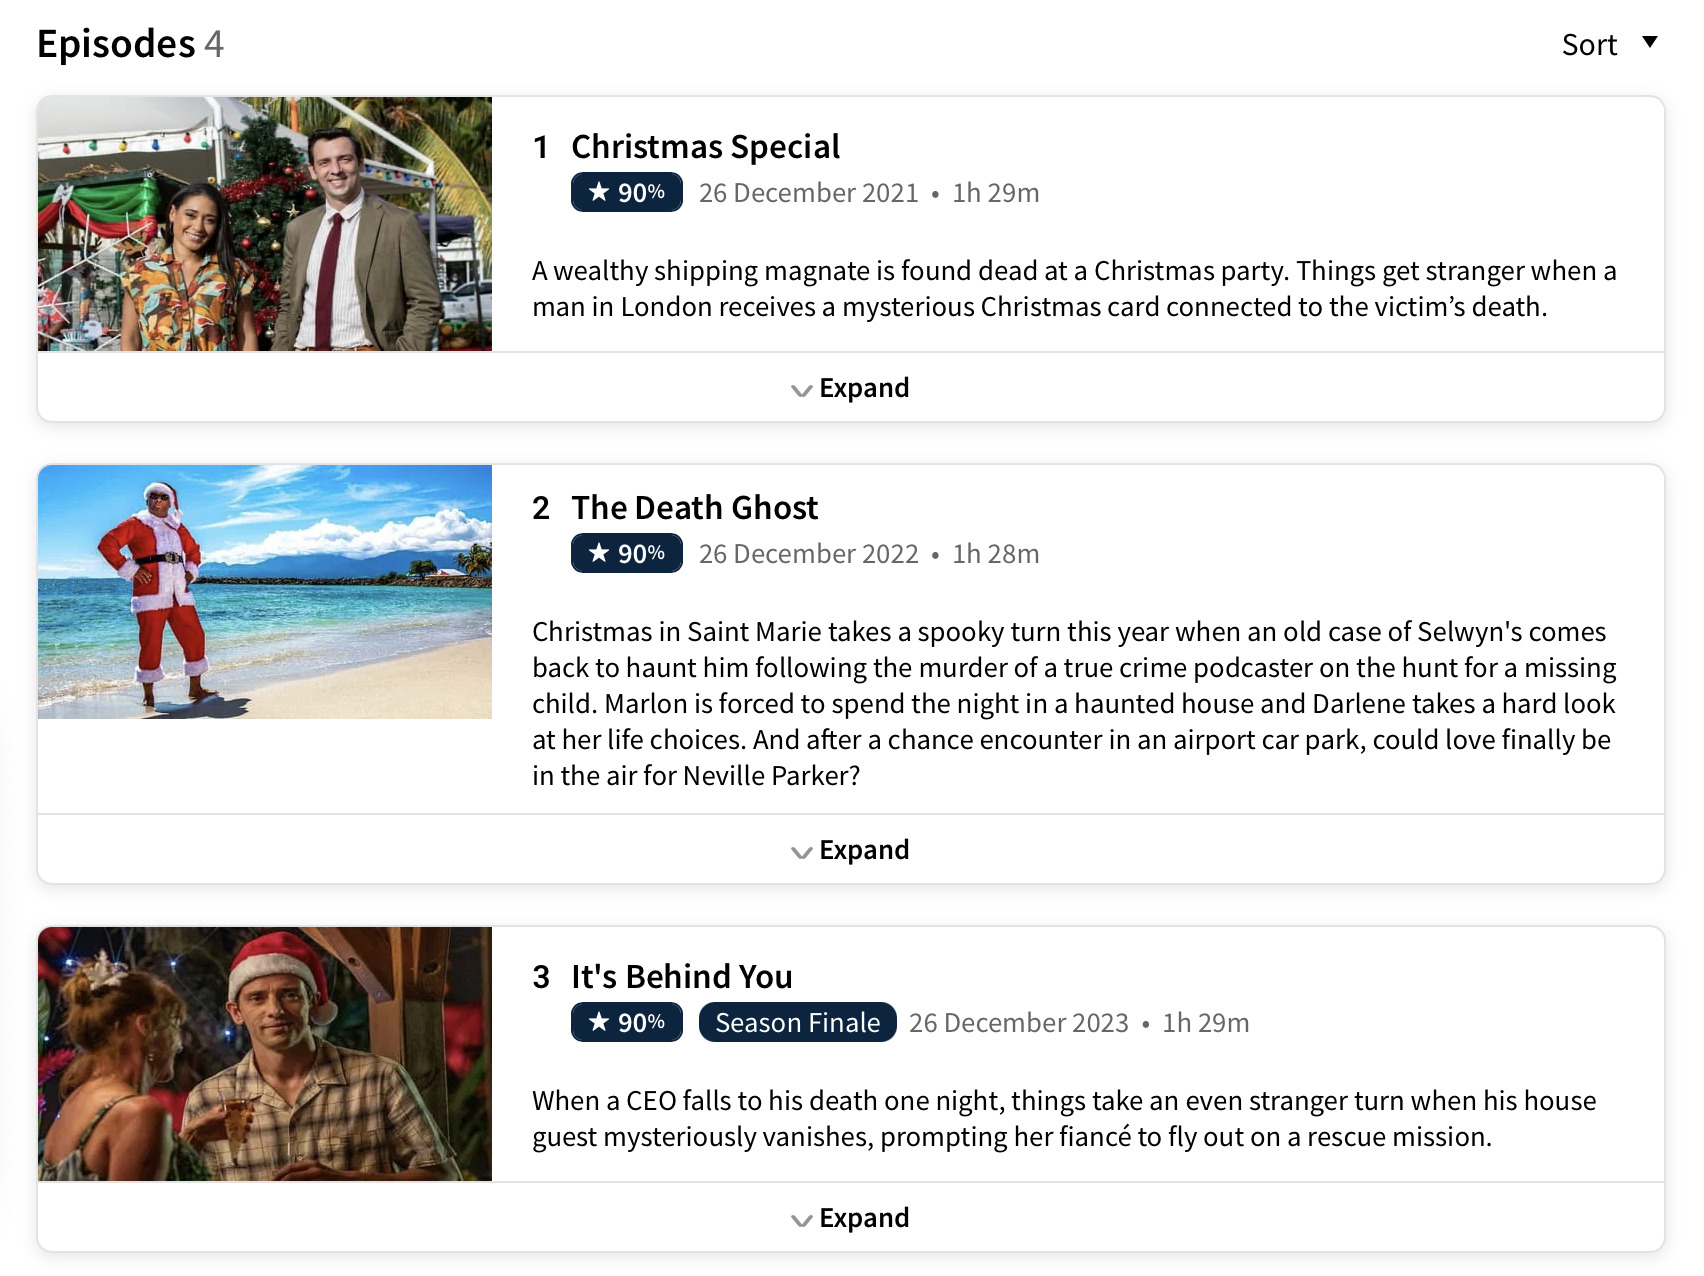This screenshot has height=1276, width=1704.
Task: Open the Sort dropdown
Action: [x=1589, y=45]
